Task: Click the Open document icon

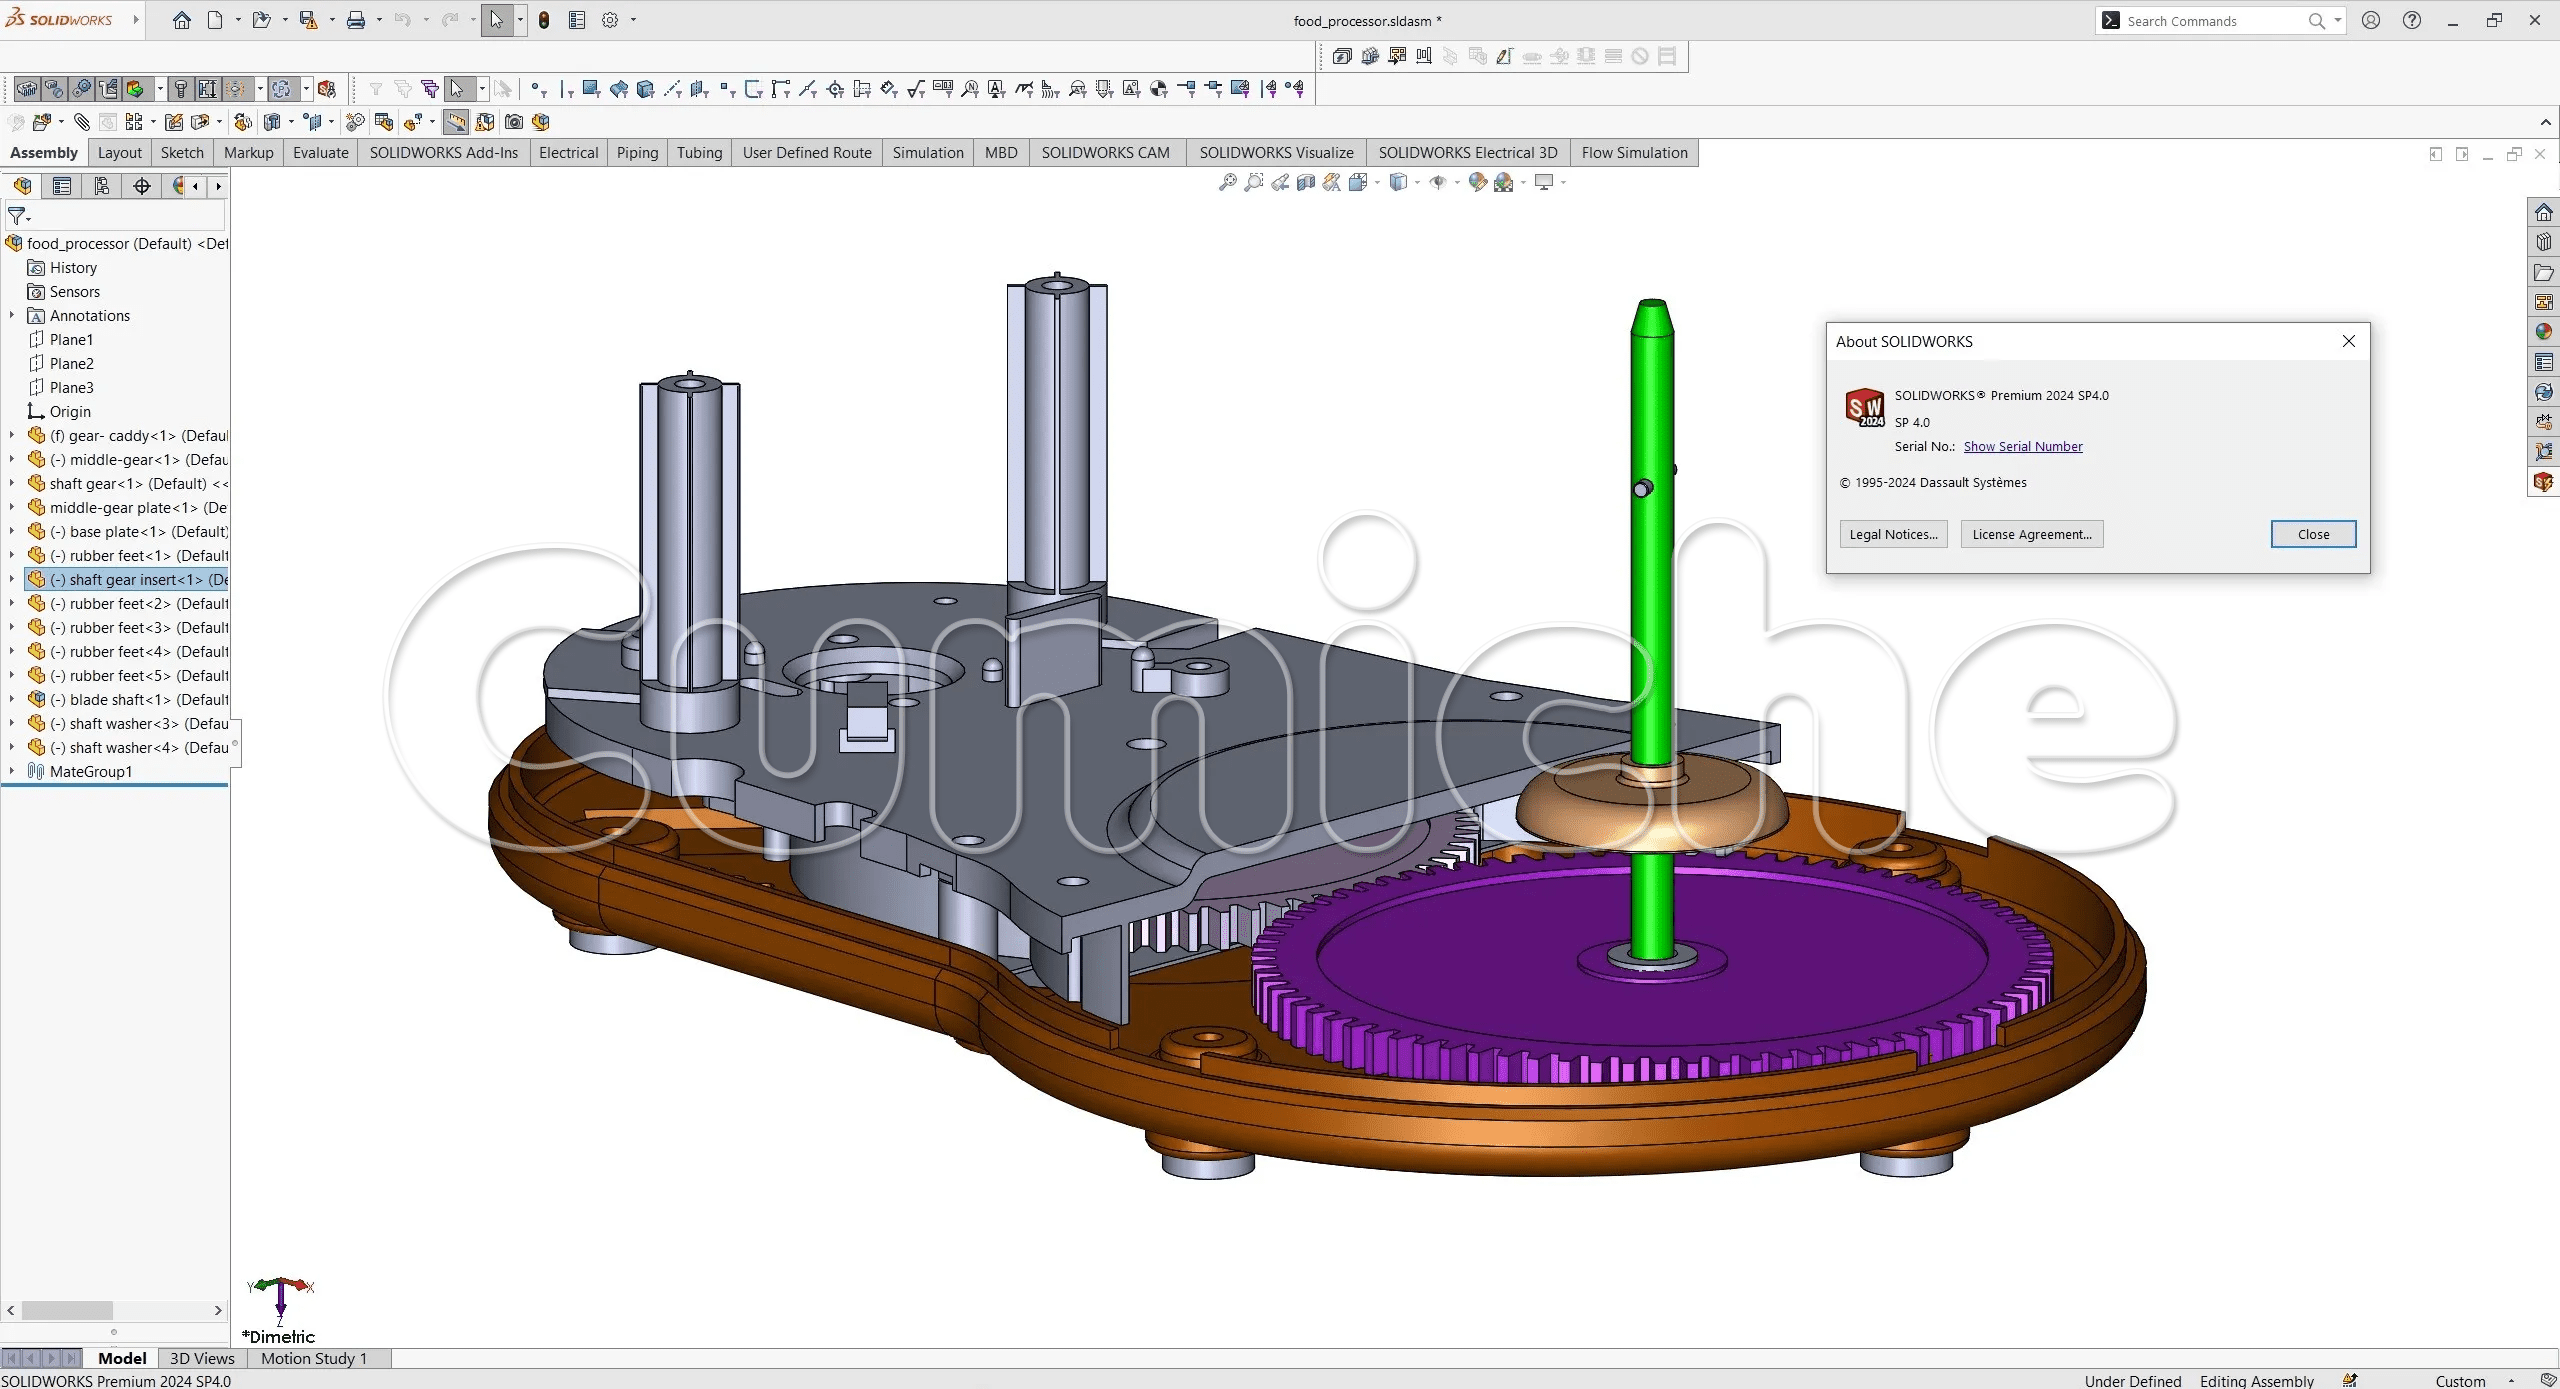Action: [261, 20]
